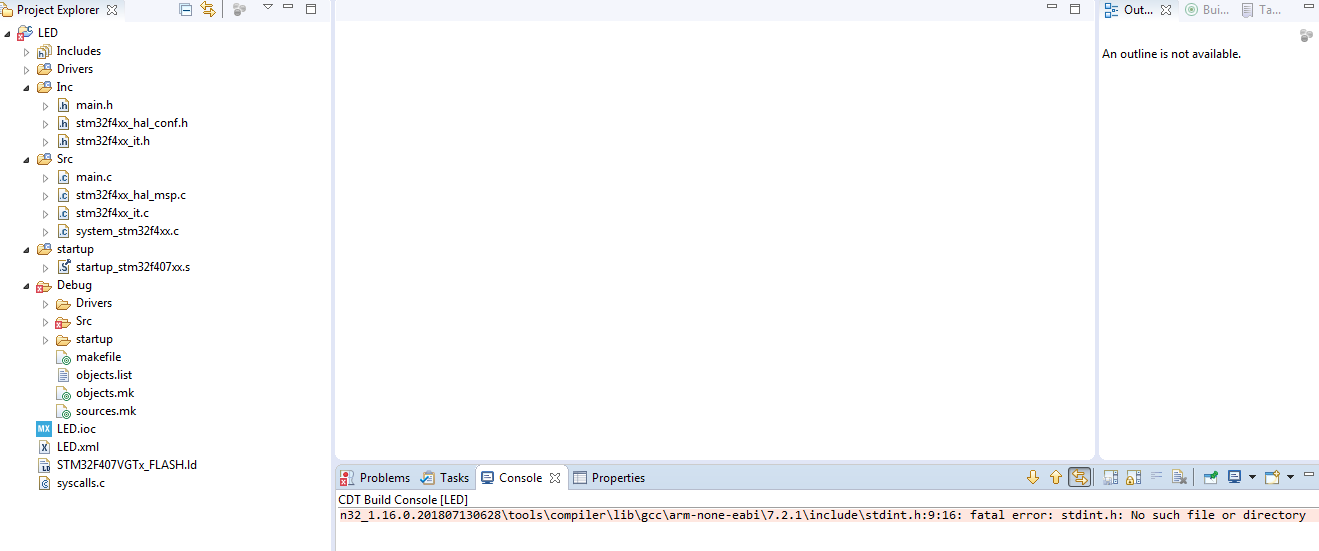Open the Build Targets tab
1319x551 pixels.
pos(1207,10)
